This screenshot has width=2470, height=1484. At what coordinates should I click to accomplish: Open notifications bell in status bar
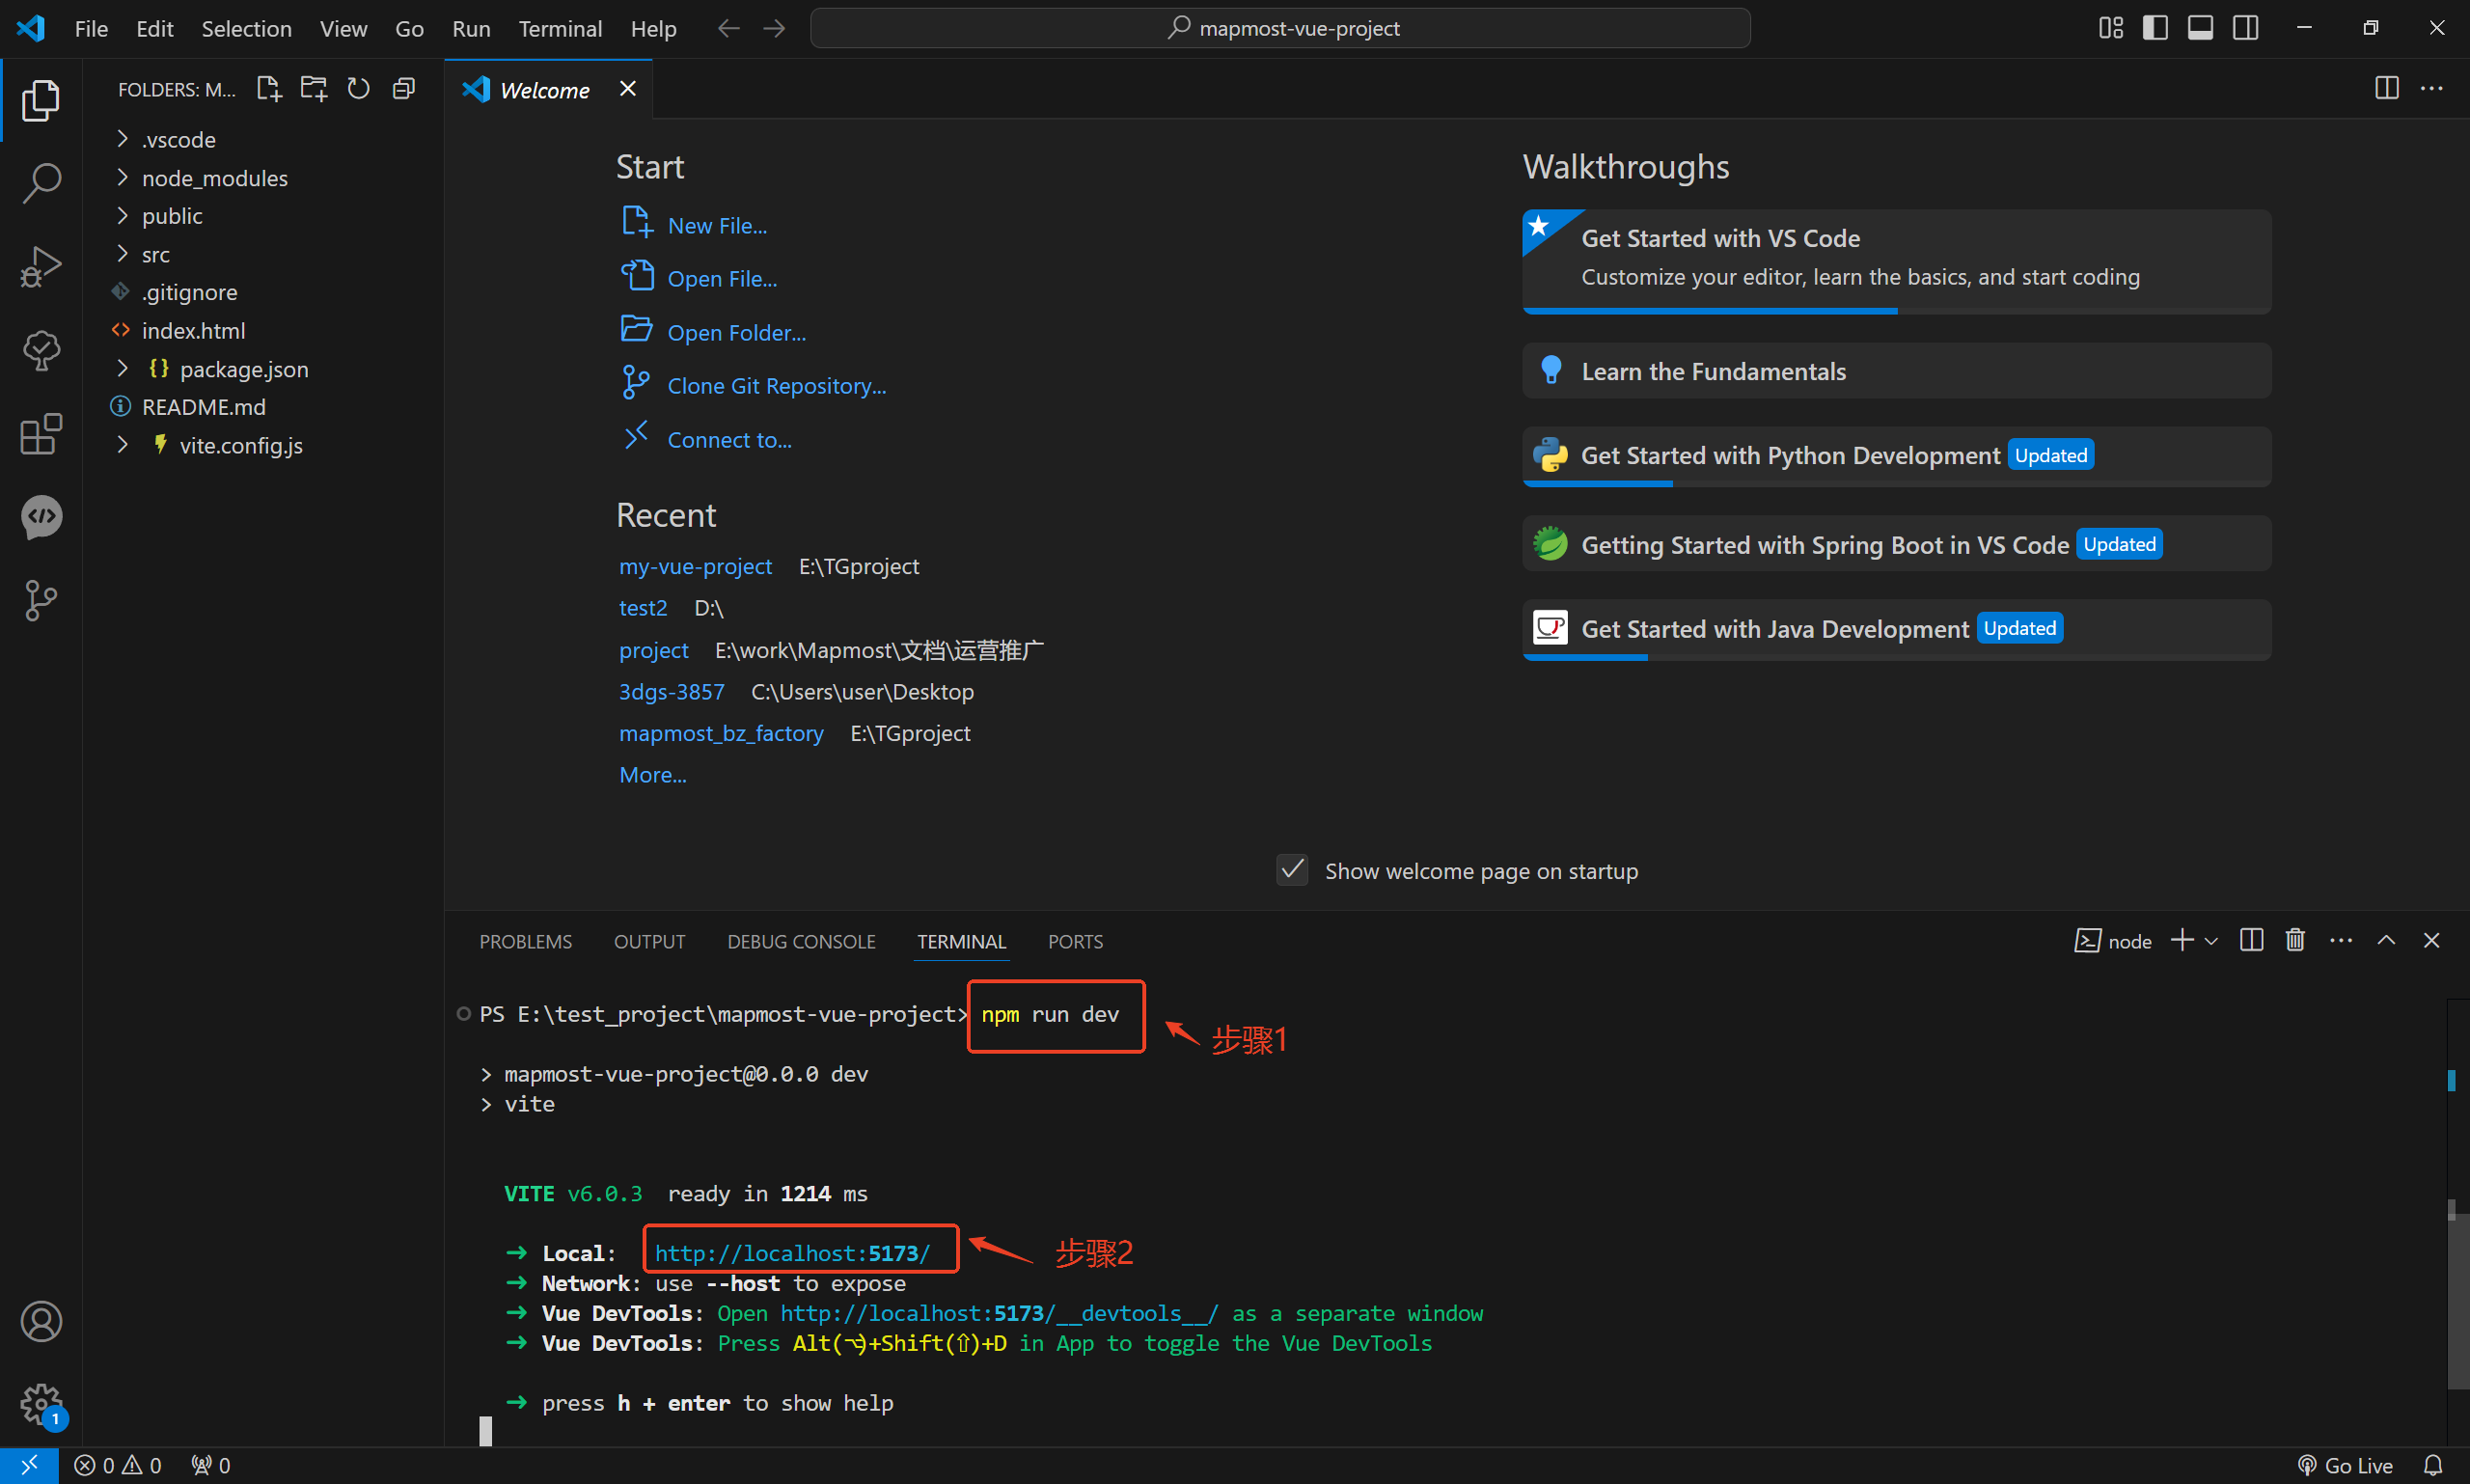coord(2433,1465)
